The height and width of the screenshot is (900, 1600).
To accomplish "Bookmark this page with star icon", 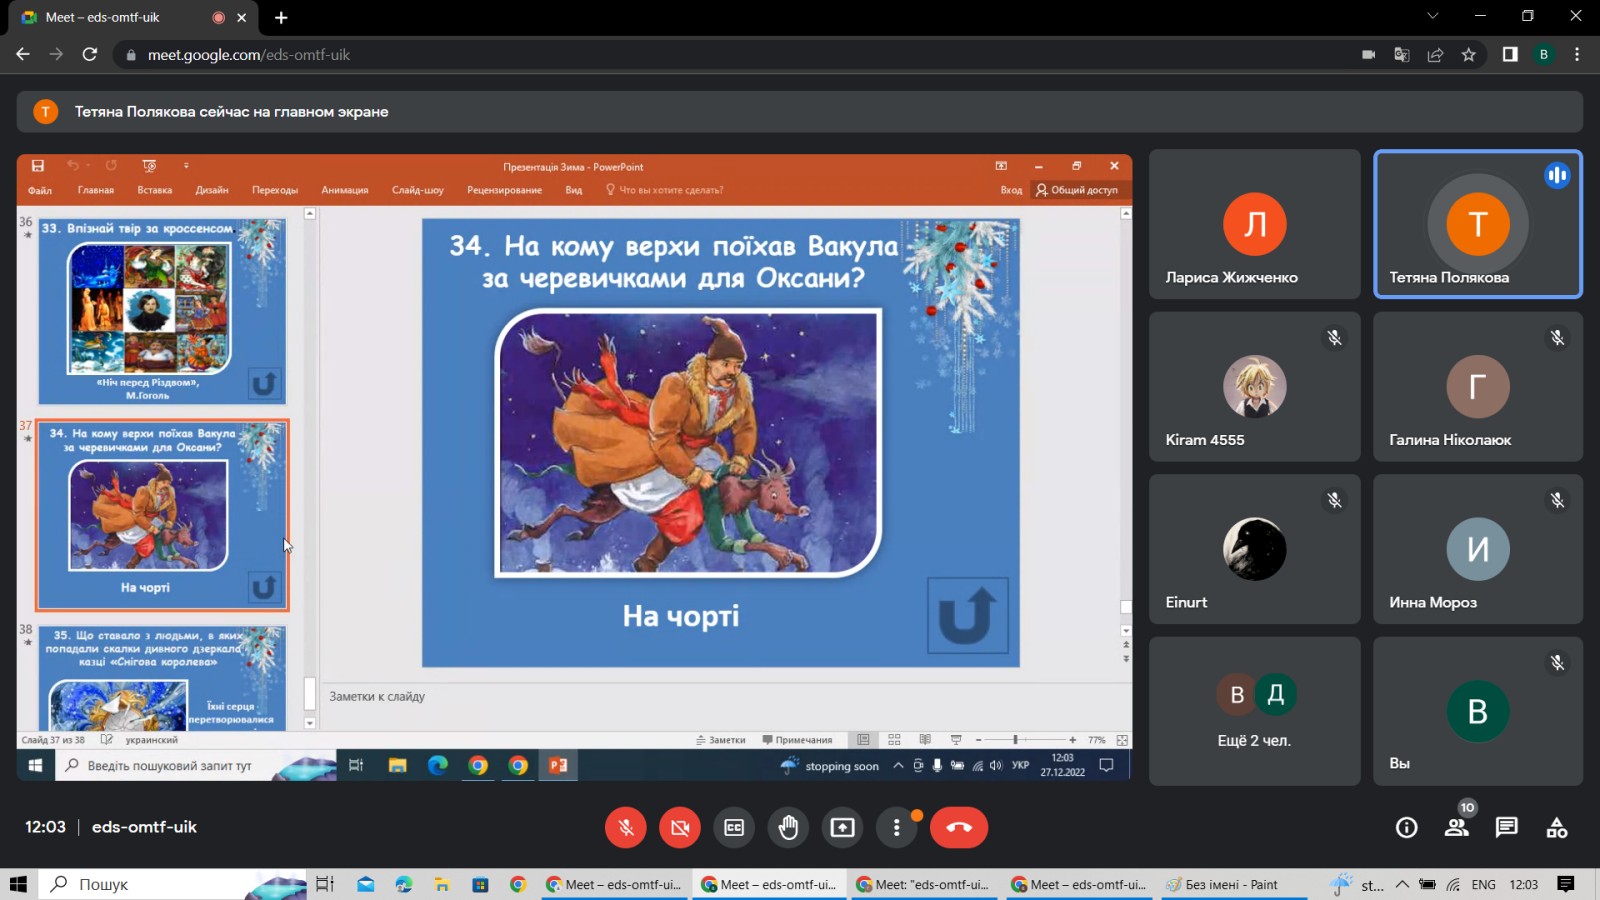I will (x=1468, y=55).
